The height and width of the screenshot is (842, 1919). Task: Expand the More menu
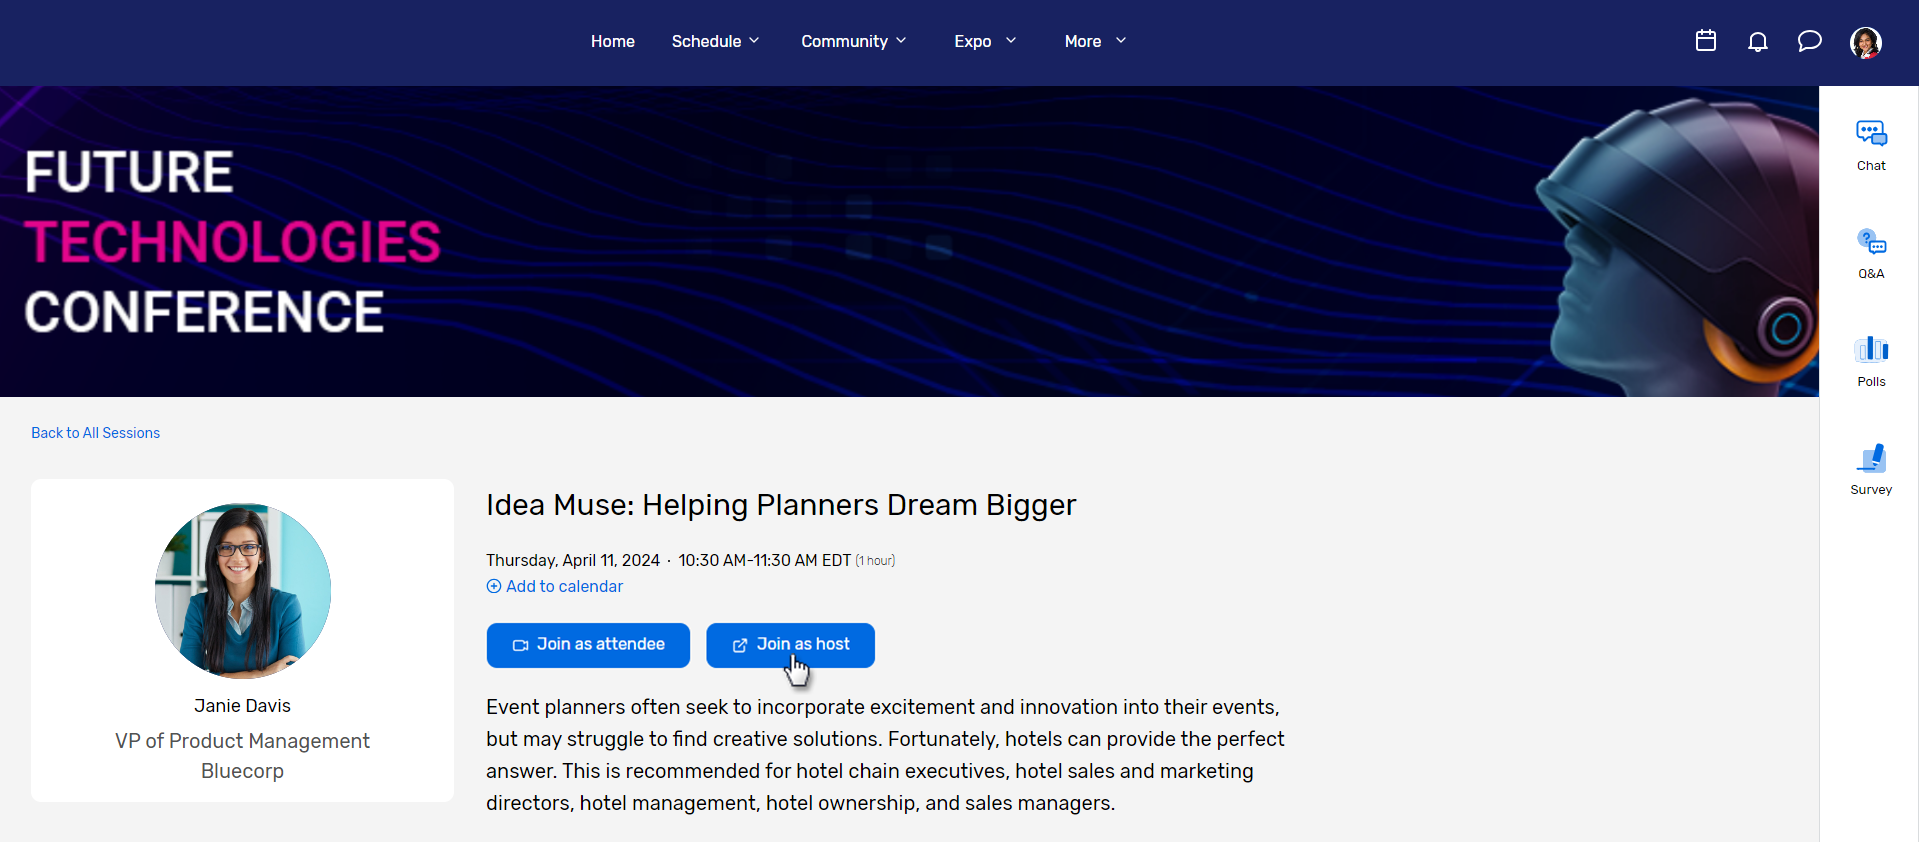(x=1095, y=41)
